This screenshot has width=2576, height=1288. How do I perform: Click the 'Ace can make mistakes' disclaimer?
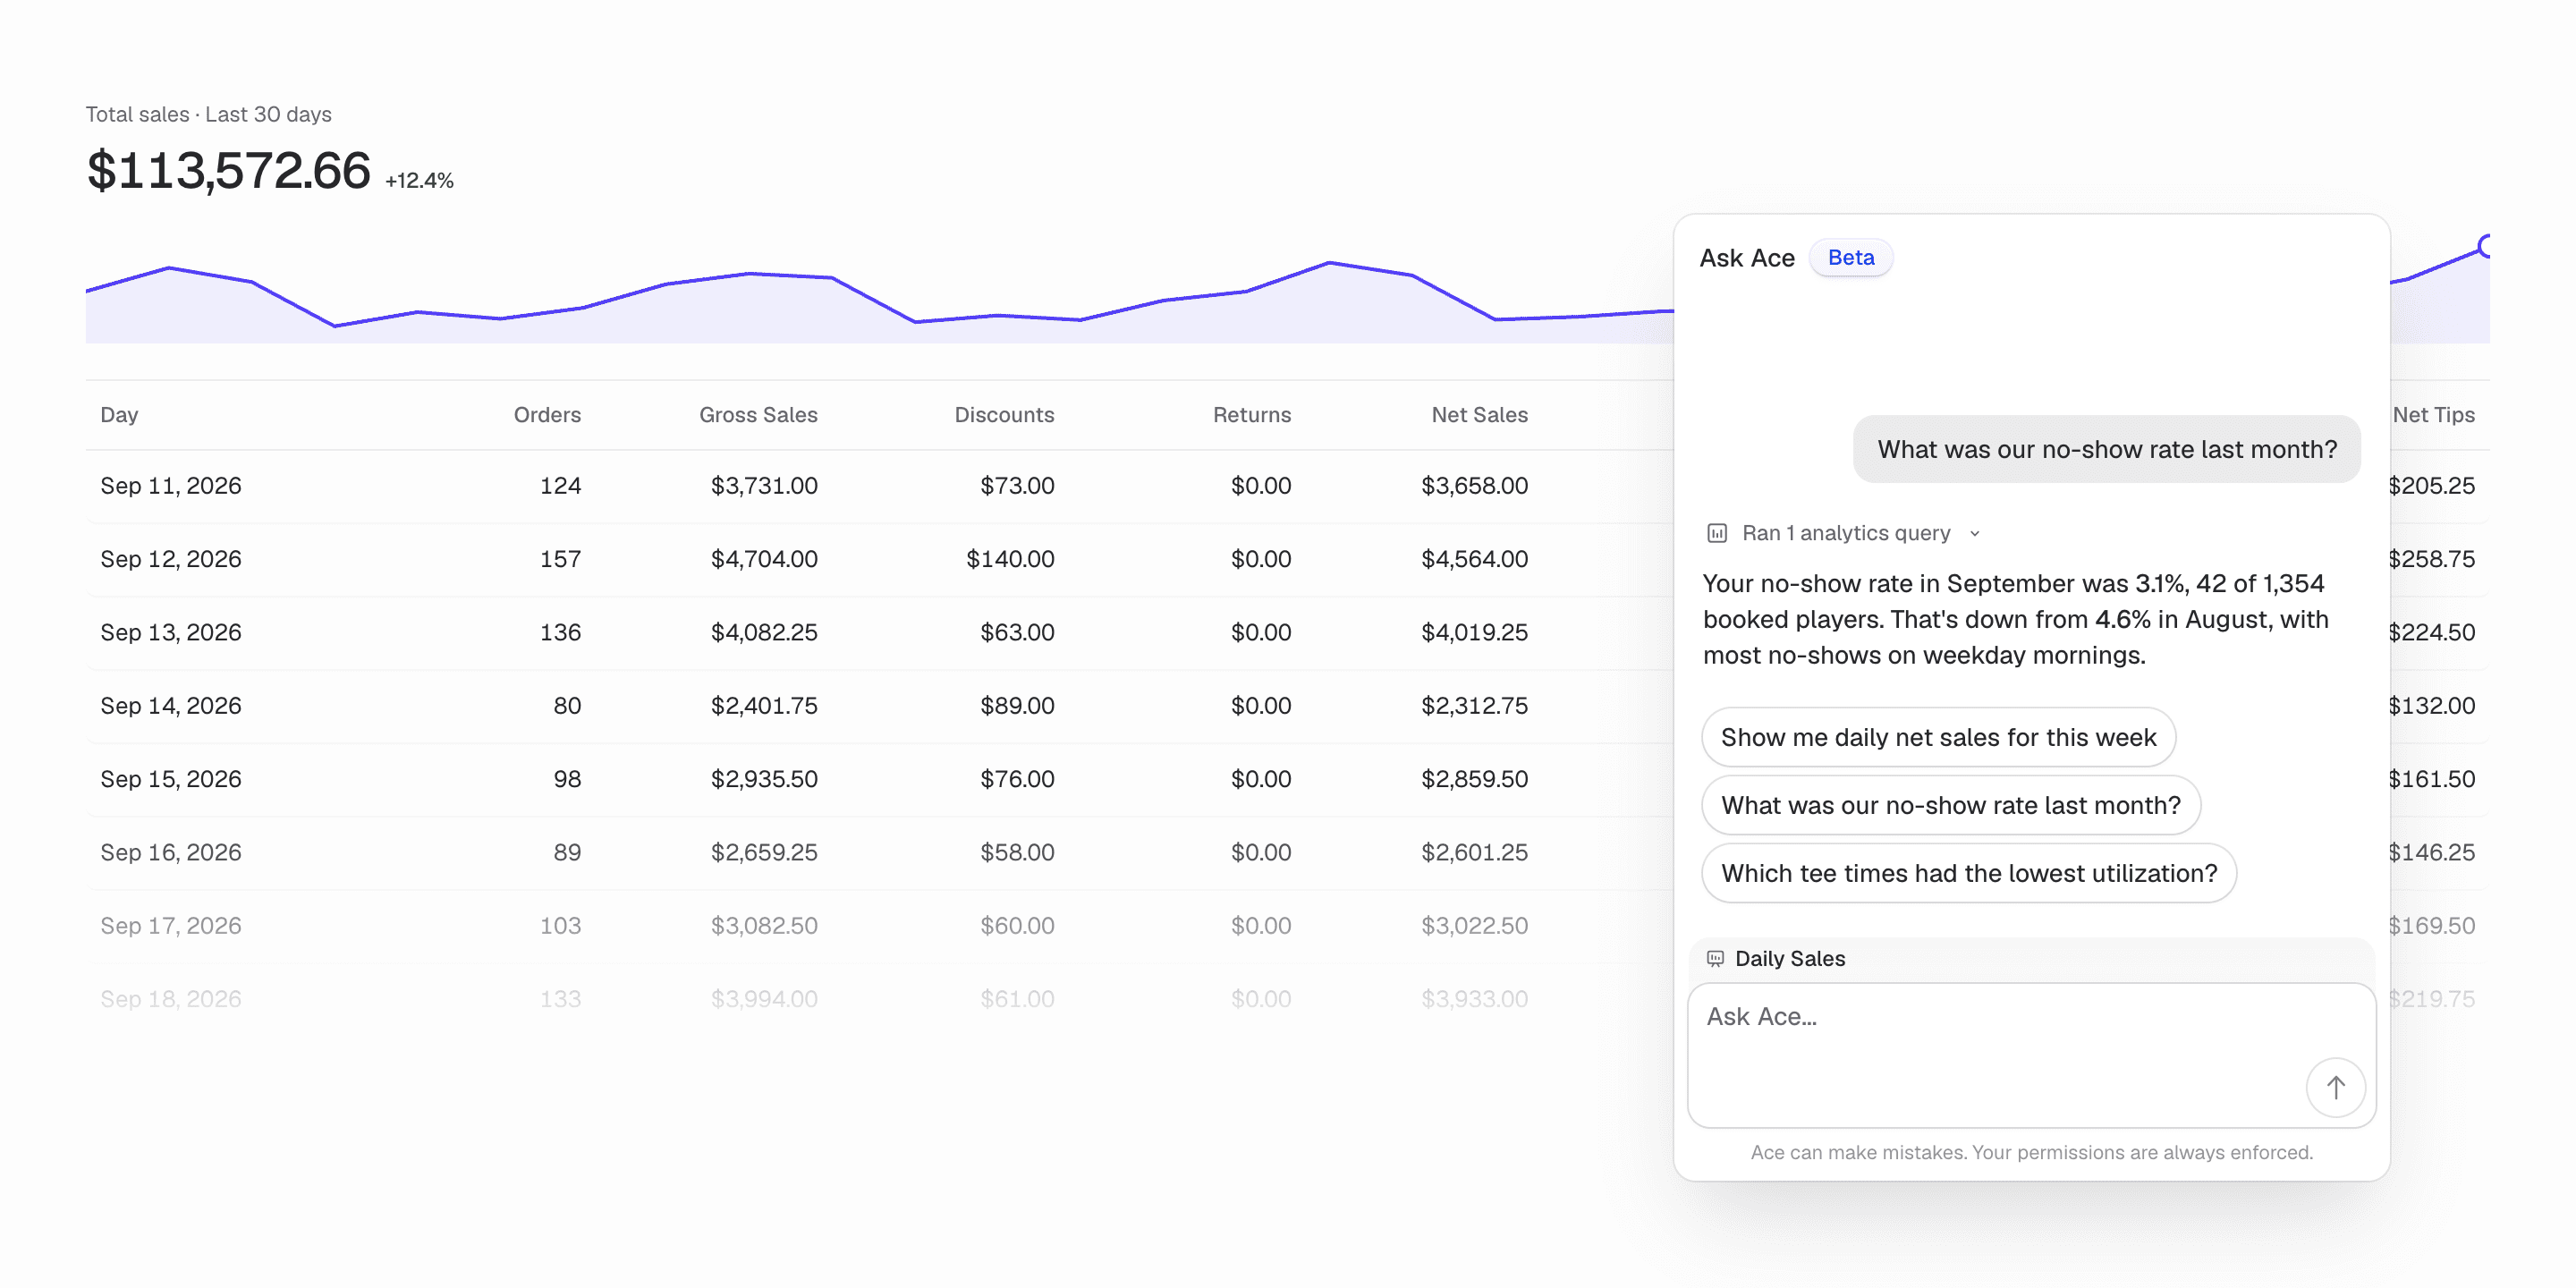pyautogui.click(x=2031, y=1152)
